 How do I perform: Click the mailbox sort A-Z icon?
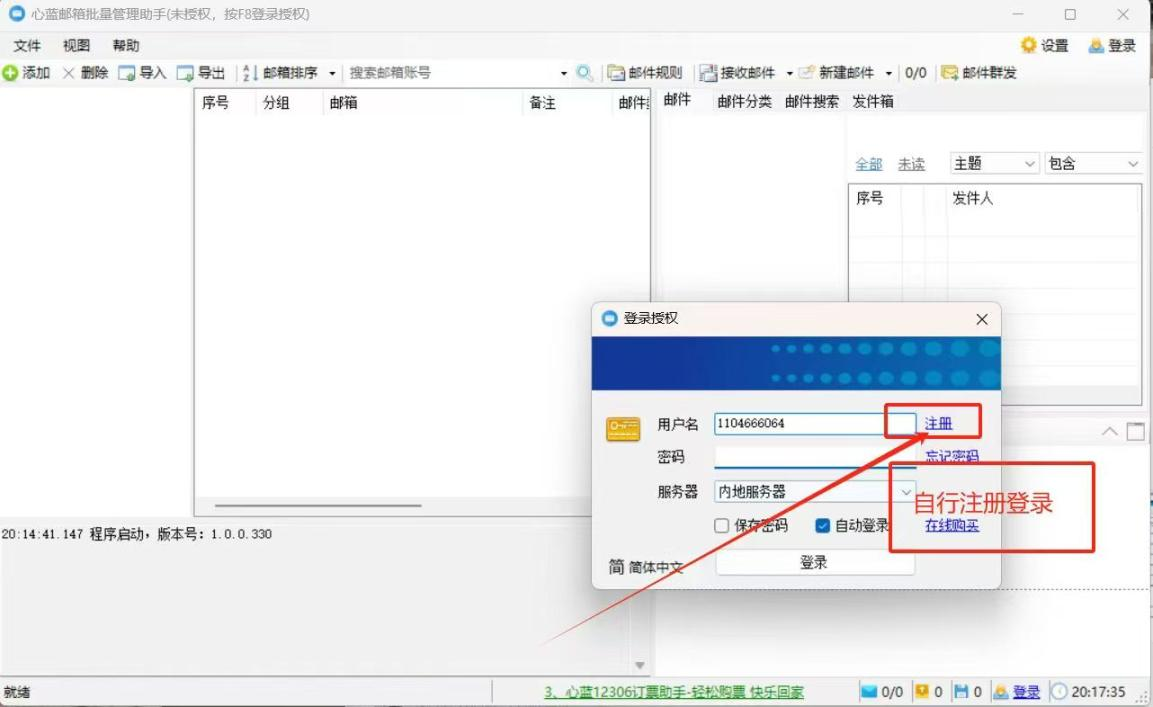click(x=250, y=73)
